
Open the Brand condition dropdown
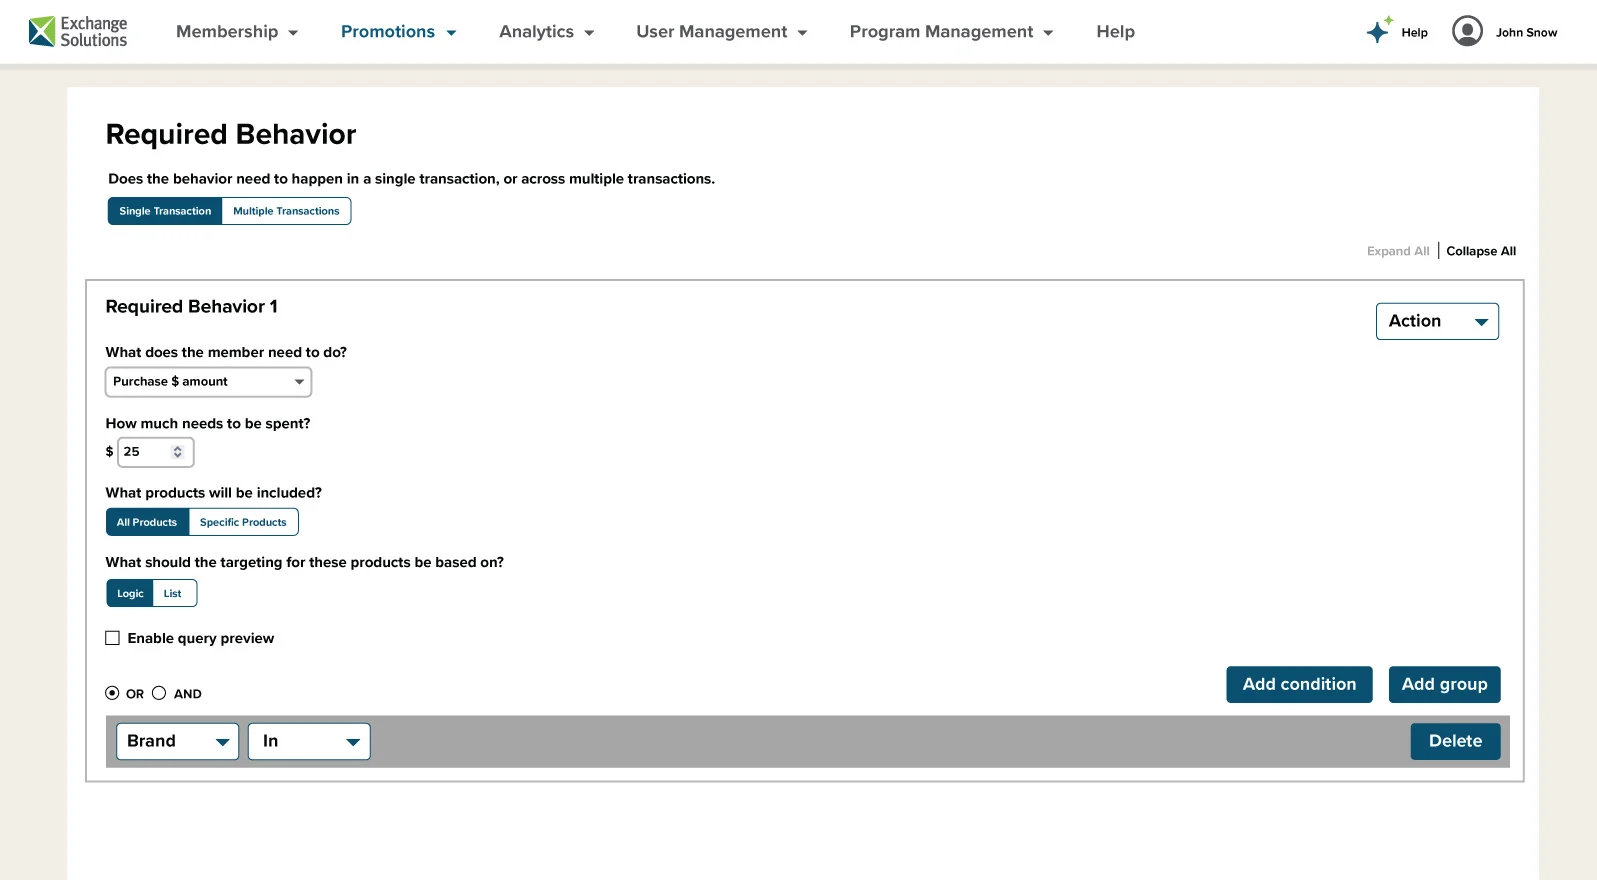click(177, 741)
